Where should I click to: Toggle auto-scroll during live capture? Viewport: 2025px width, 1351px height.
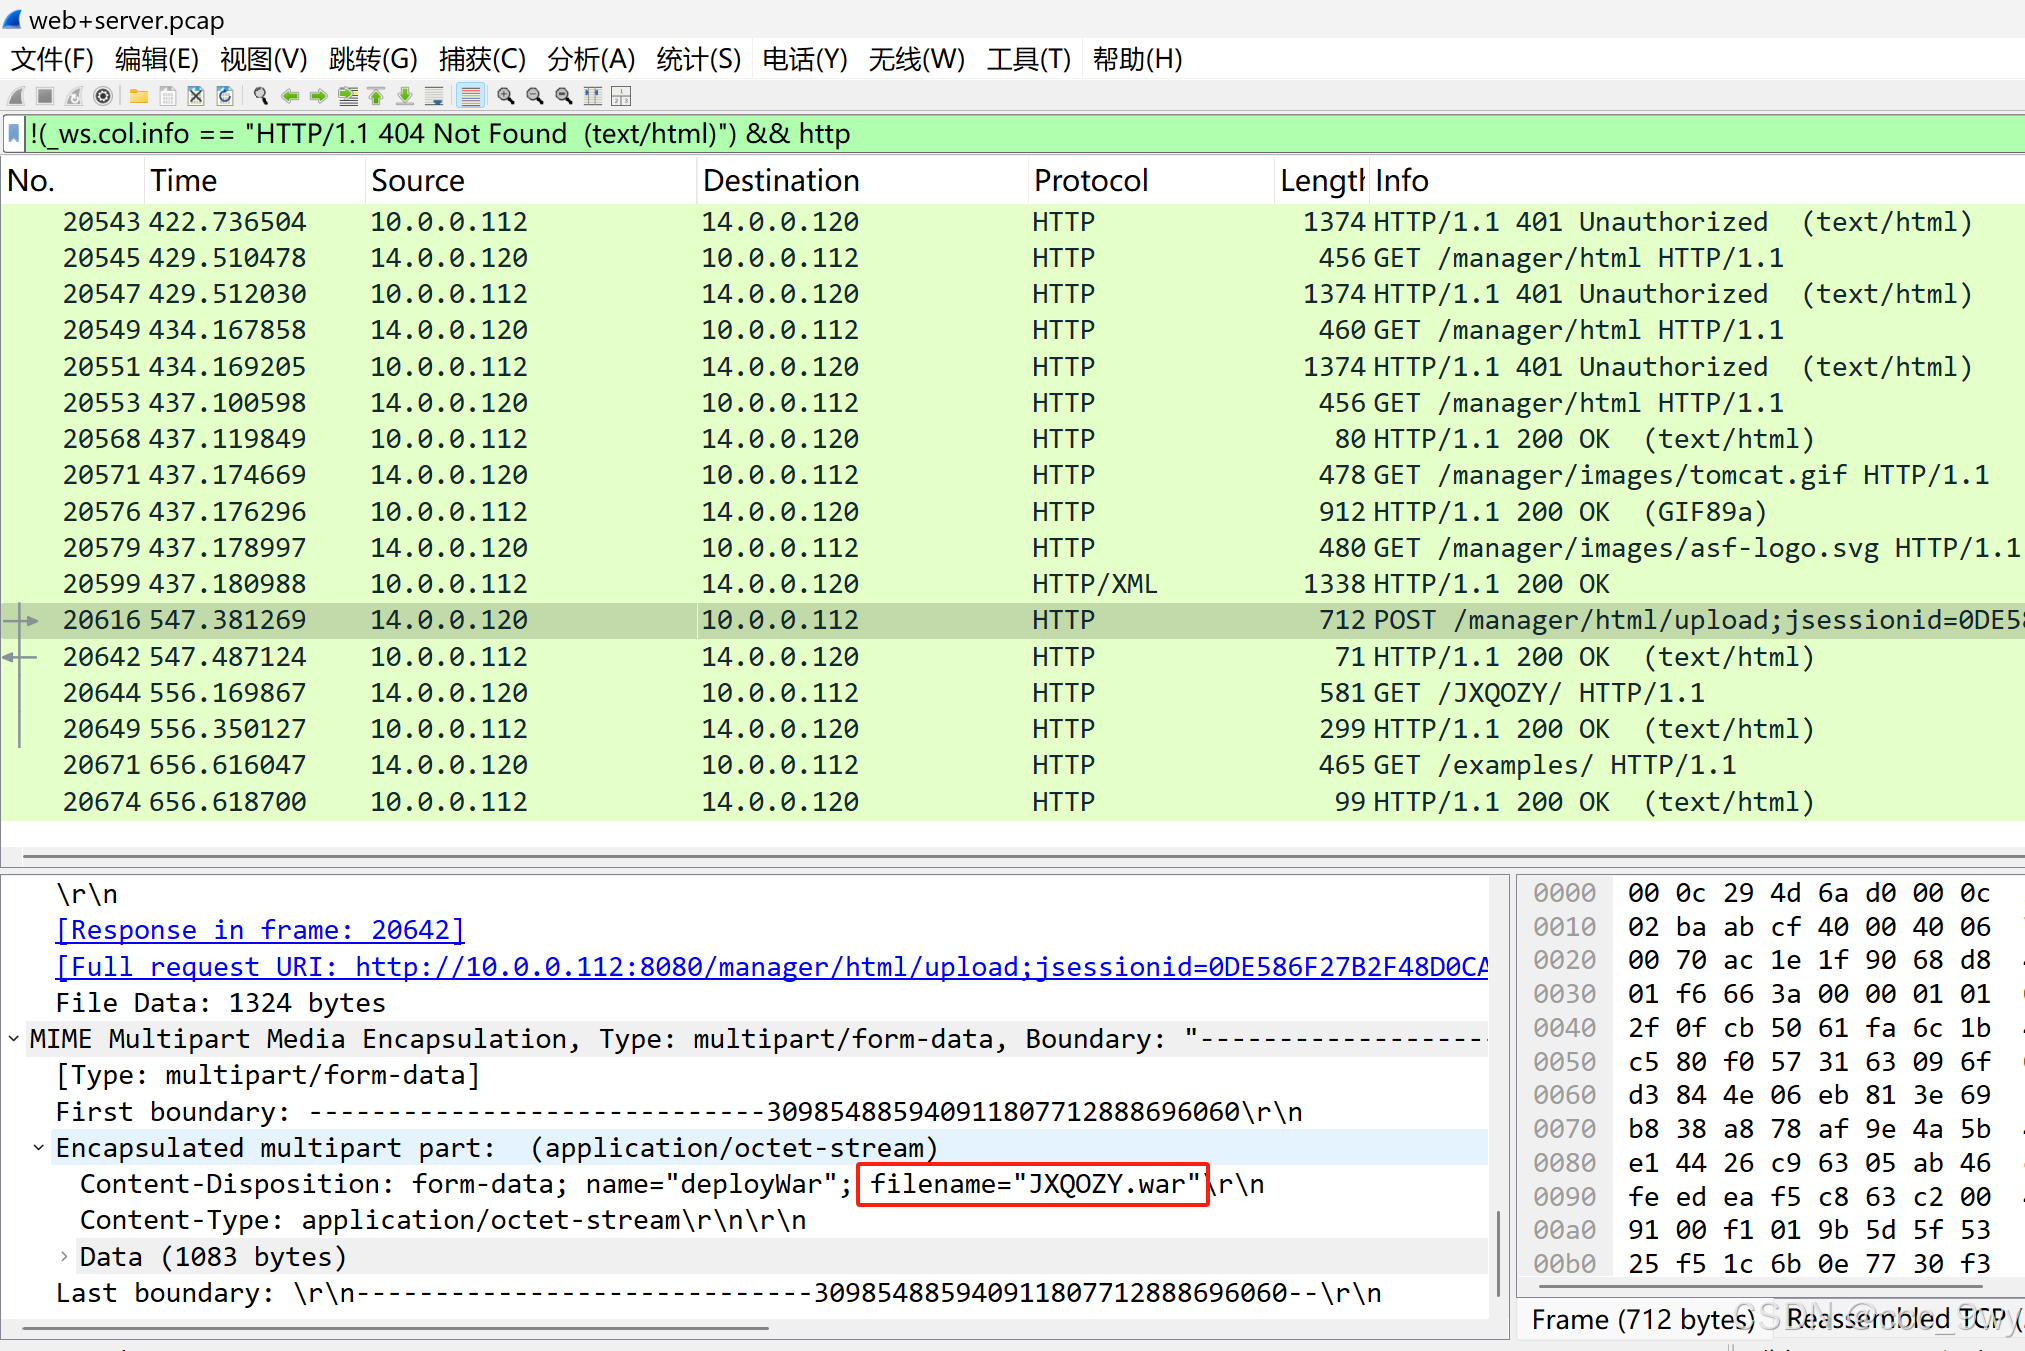pyautogui.click(x=434, y=96)
